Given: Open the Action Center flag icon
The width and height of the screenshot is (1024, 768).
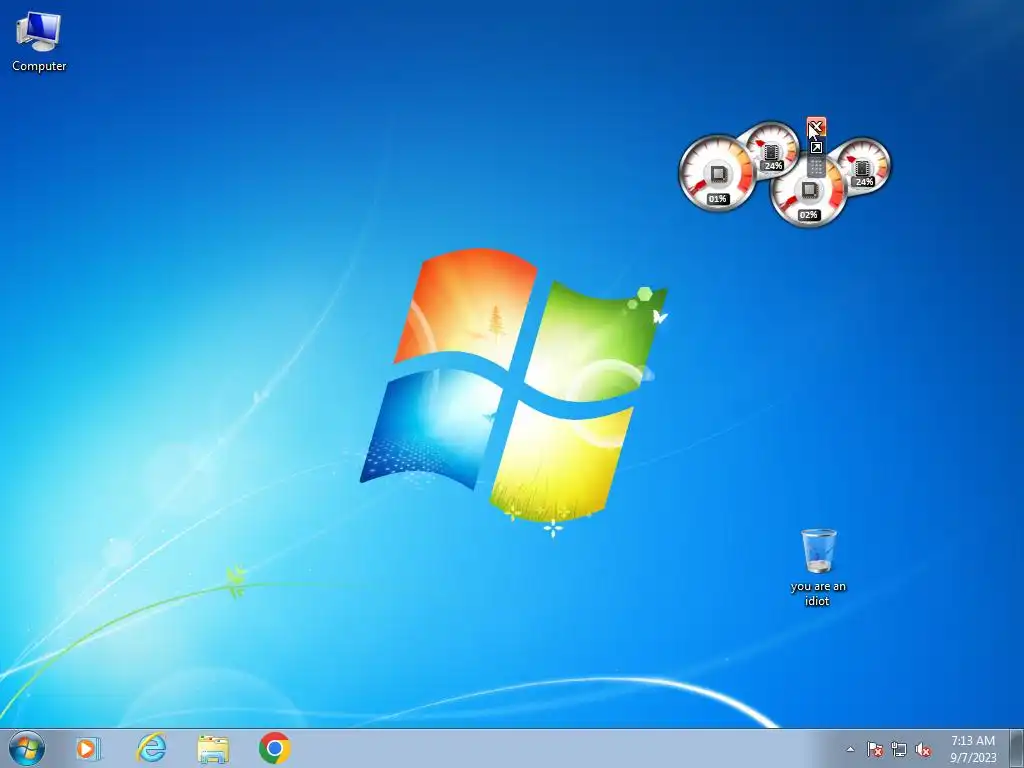Looking at the screenshot, I should pos(874,749).
